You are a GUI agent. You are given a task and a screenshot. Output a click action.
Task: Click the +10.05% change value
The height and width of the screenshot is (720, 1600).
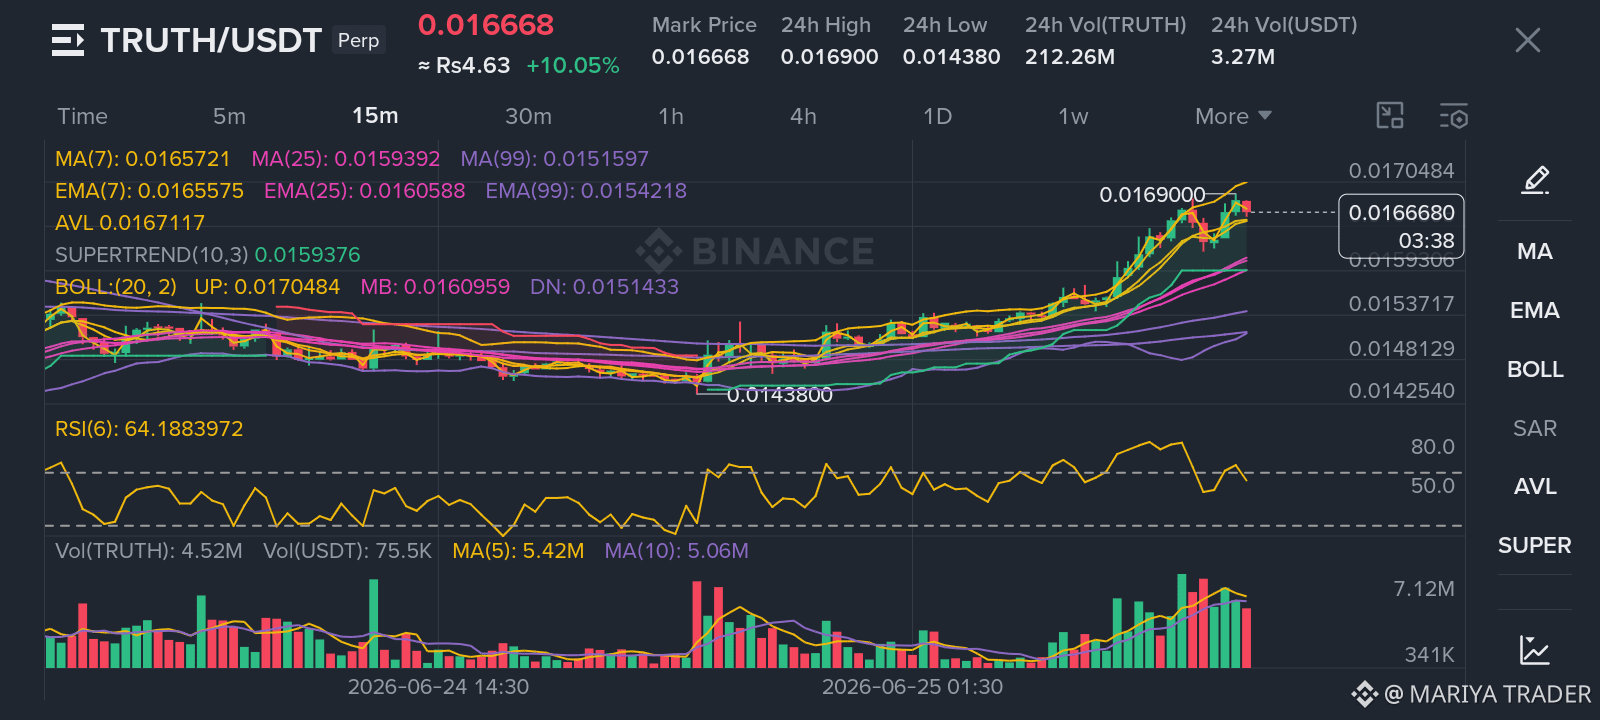click(573, 66)
